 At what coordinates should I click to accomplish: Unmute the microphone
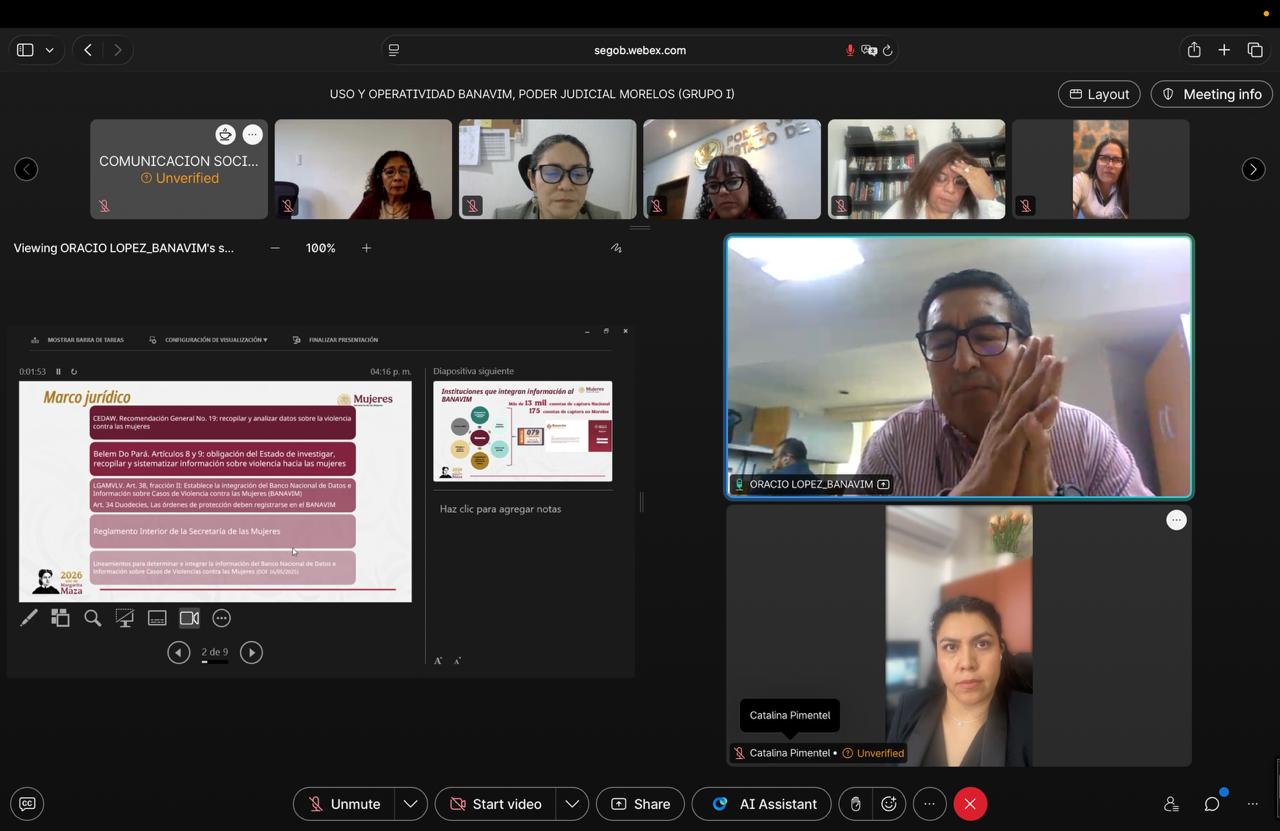[344, 804]
